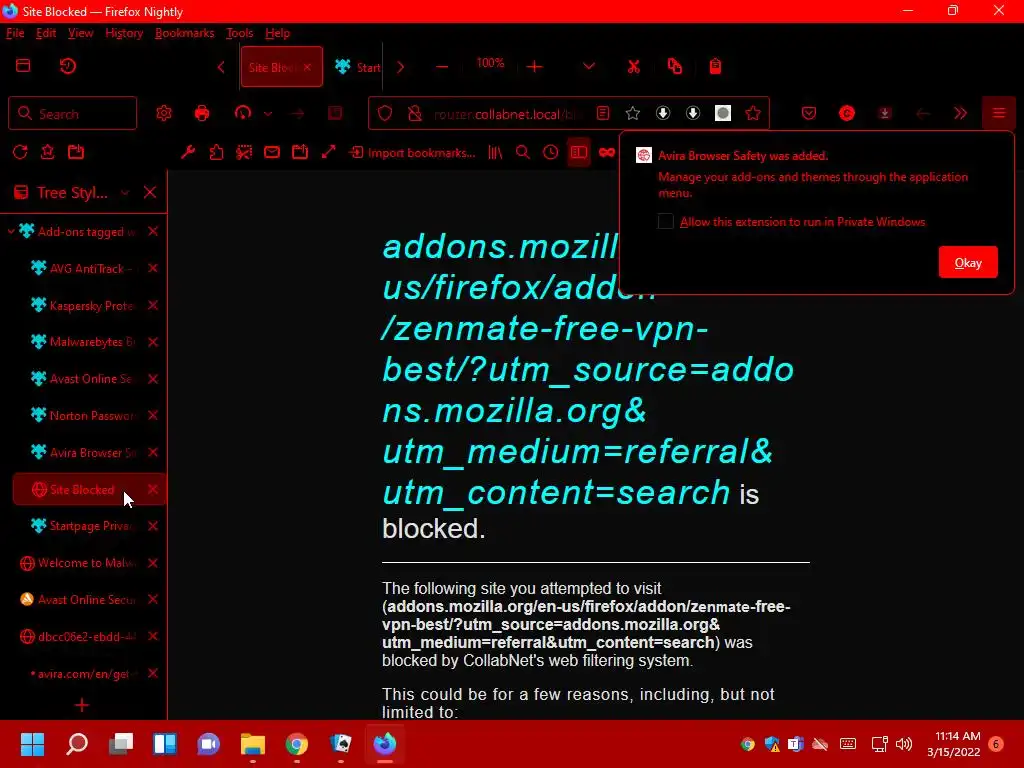Open the File menu

point(15,33)
